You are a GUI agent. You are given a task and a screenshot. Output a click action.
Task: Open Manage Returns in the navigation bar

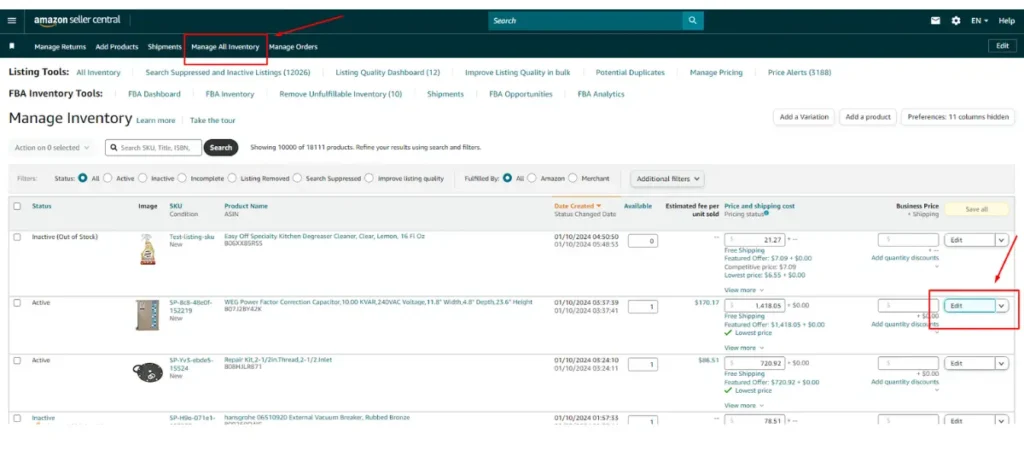60,47
